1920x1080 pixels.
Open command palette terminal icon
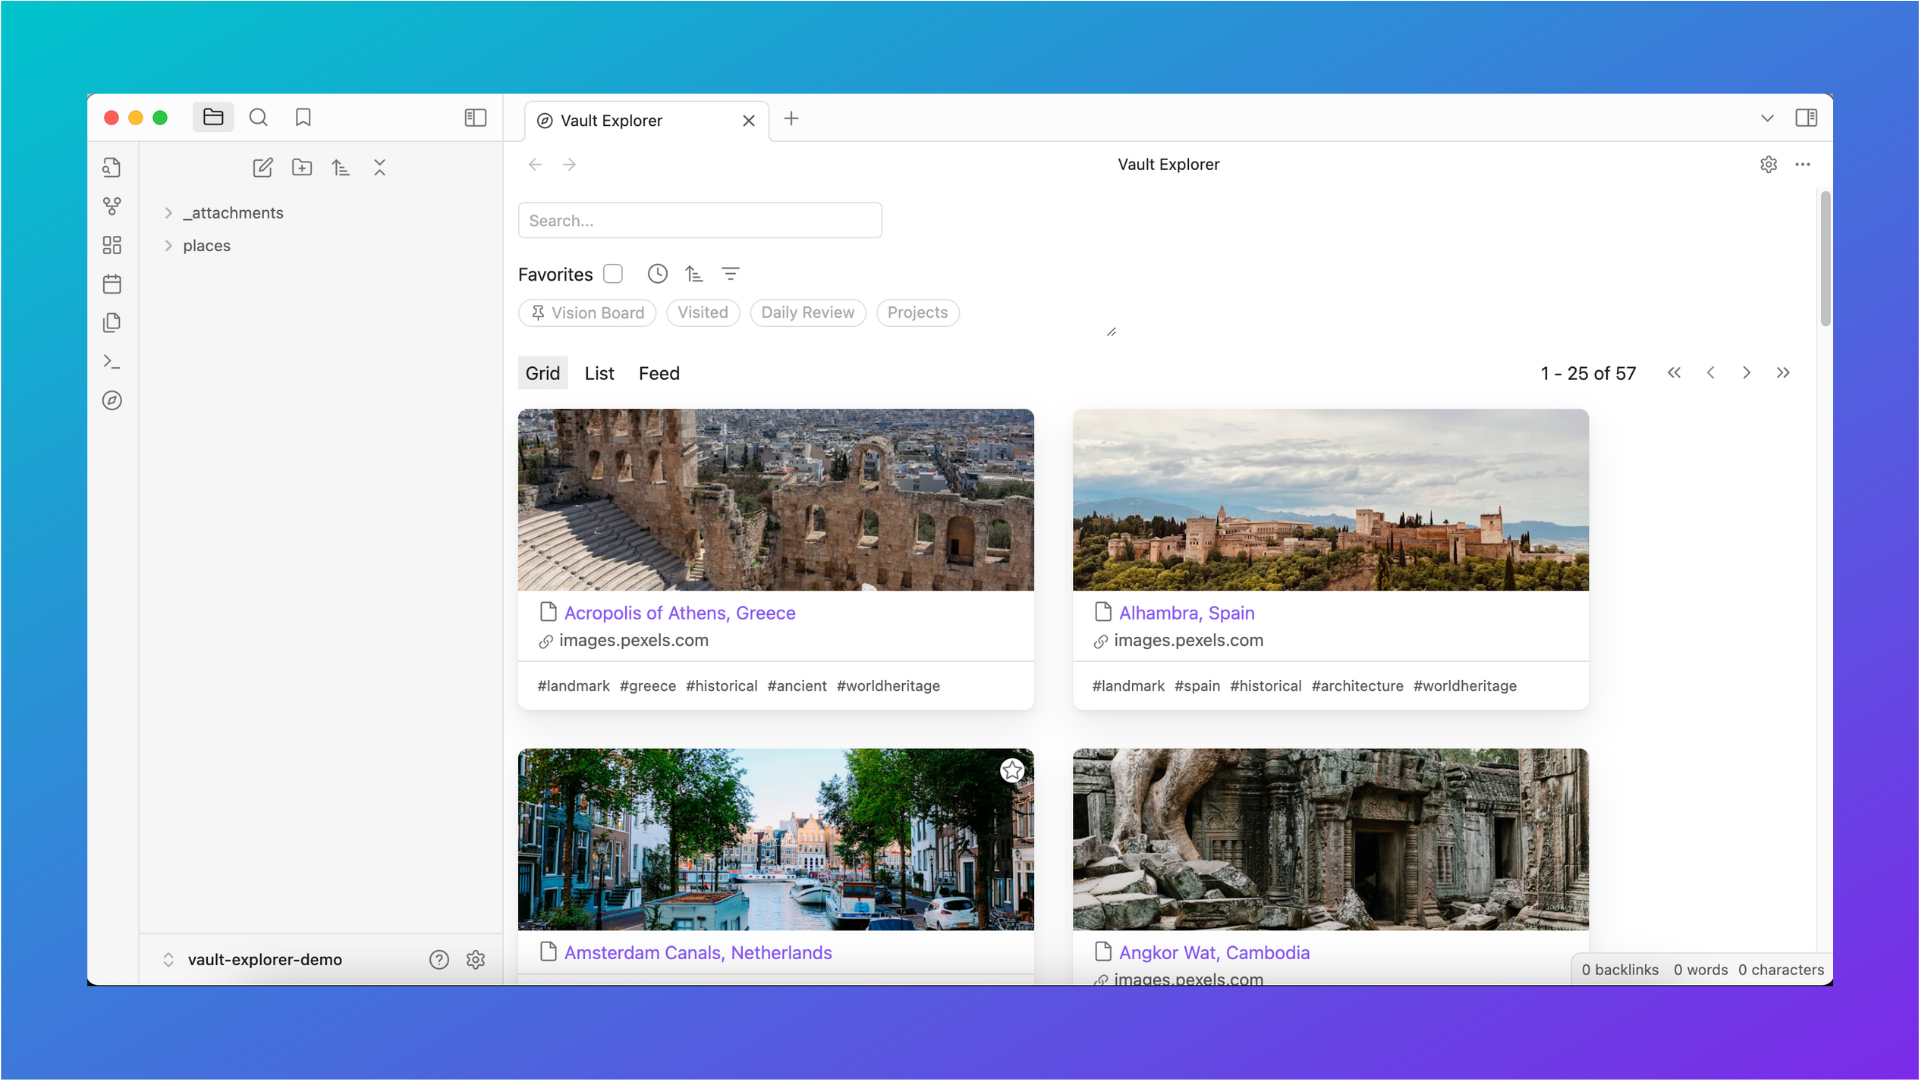click(x=112, y=362)
